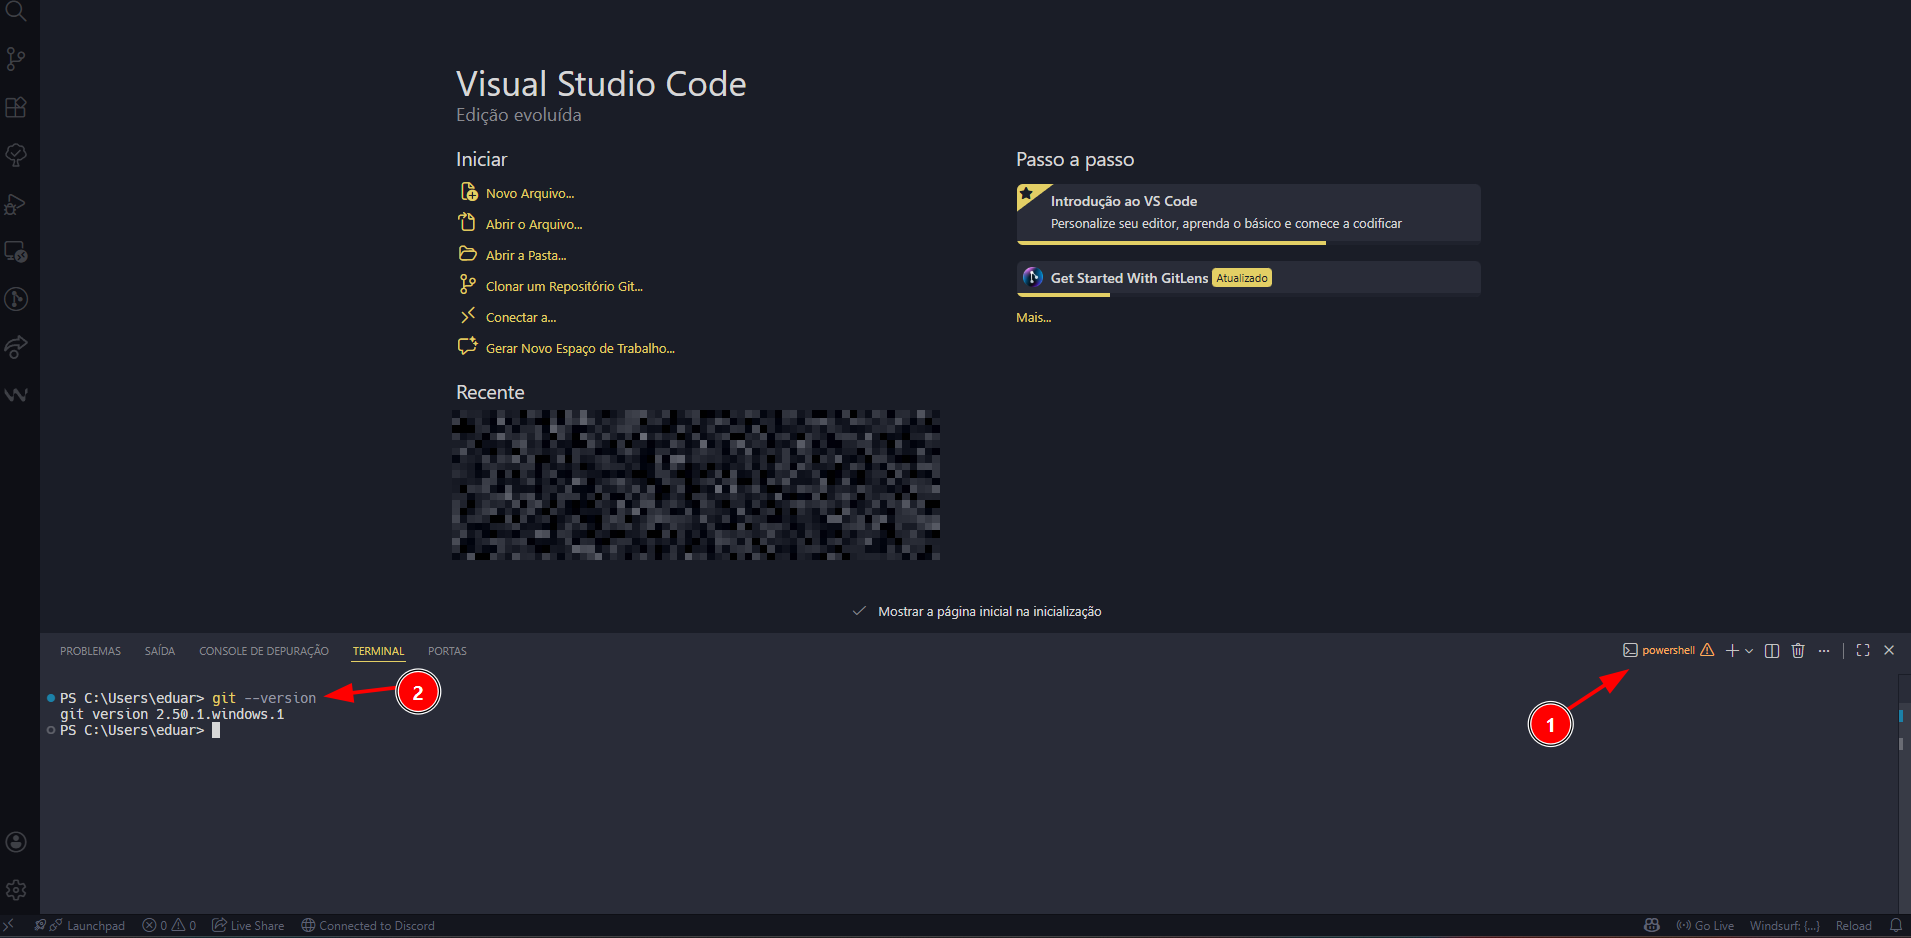Image resolution: width=1911 pixels, height=938 pixels.
Task: Open notifications bell in status bar
Action: 1896,926
